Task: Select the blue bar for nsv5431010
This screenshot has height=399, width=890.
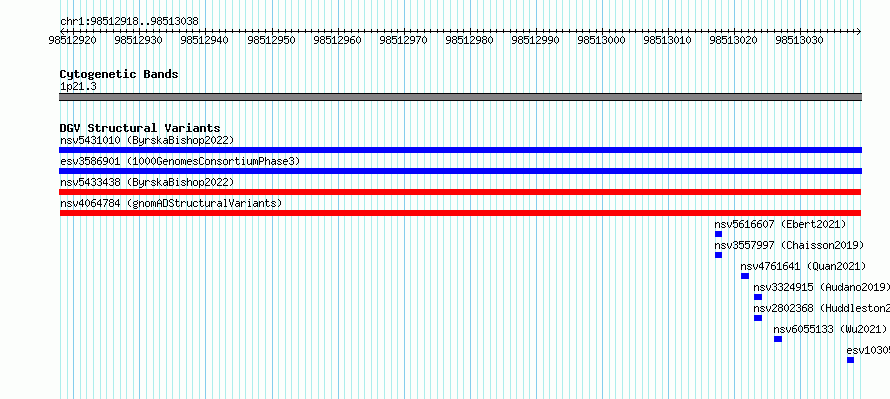Action: click(x=460, y=150)
